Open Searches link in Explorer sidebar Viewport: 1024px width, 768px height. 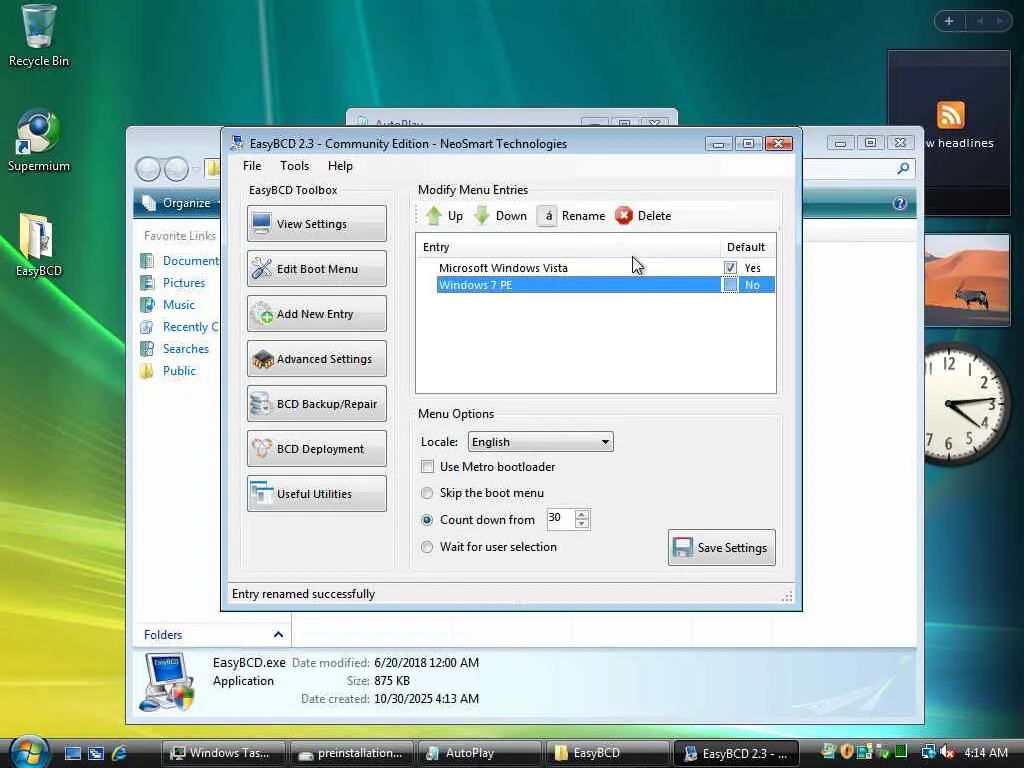(175, 349)
